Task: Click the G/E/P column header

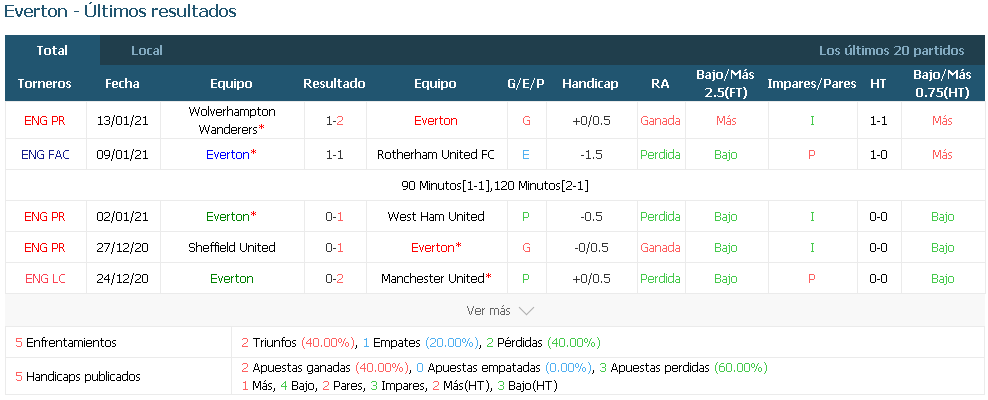Action: [x=526, y=84]
